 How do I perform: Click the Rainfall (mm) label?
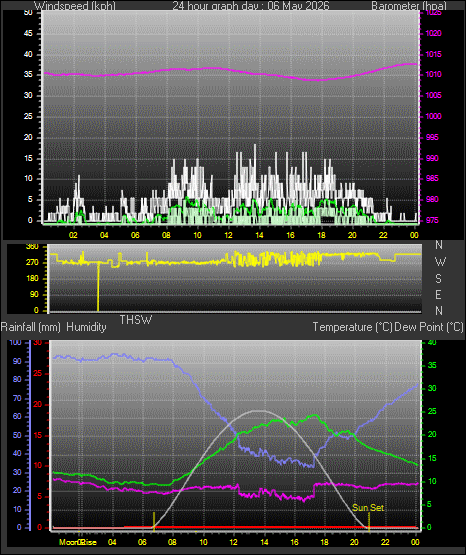(30, 327)
